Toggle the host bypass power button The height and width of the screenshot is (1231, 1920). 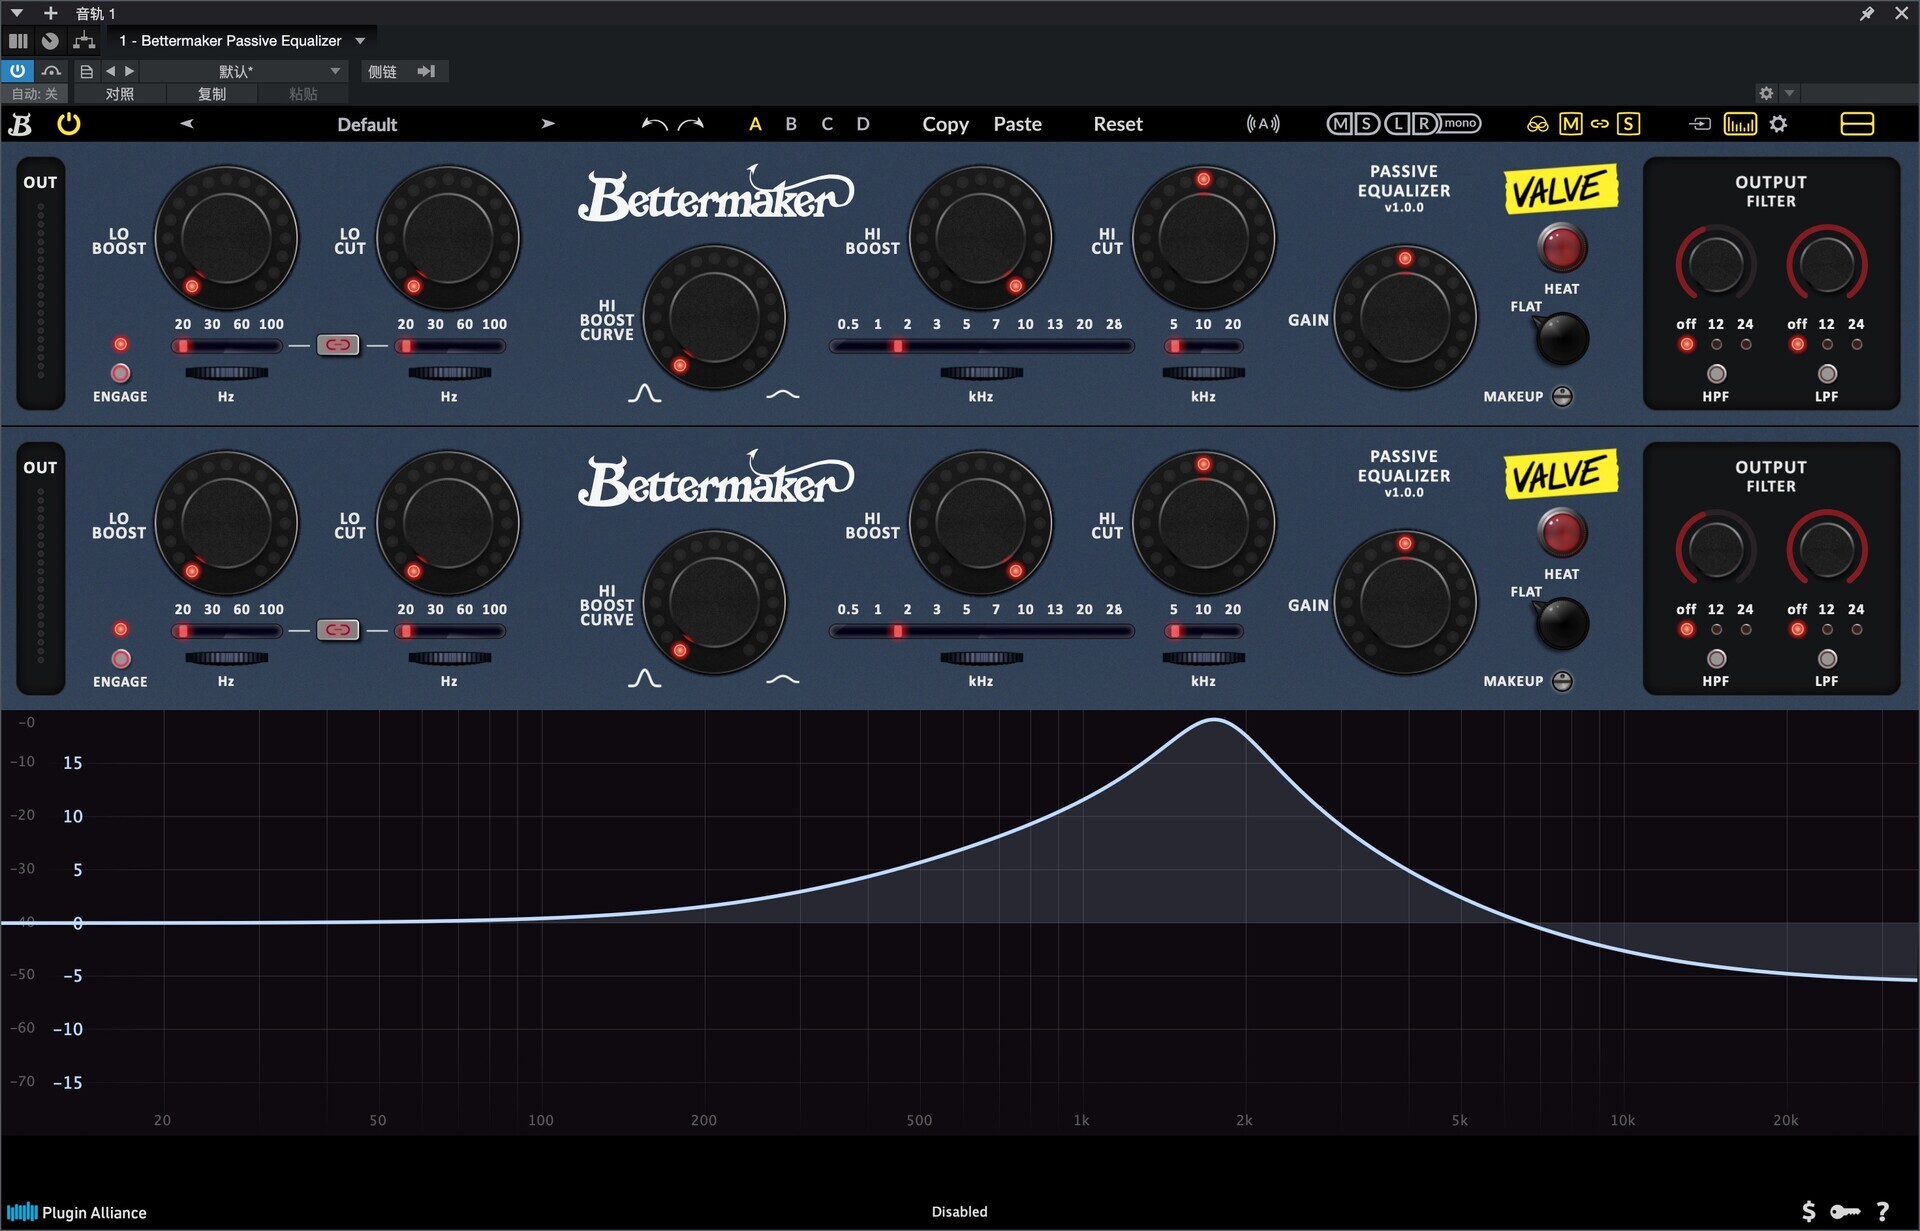(17, 71)
